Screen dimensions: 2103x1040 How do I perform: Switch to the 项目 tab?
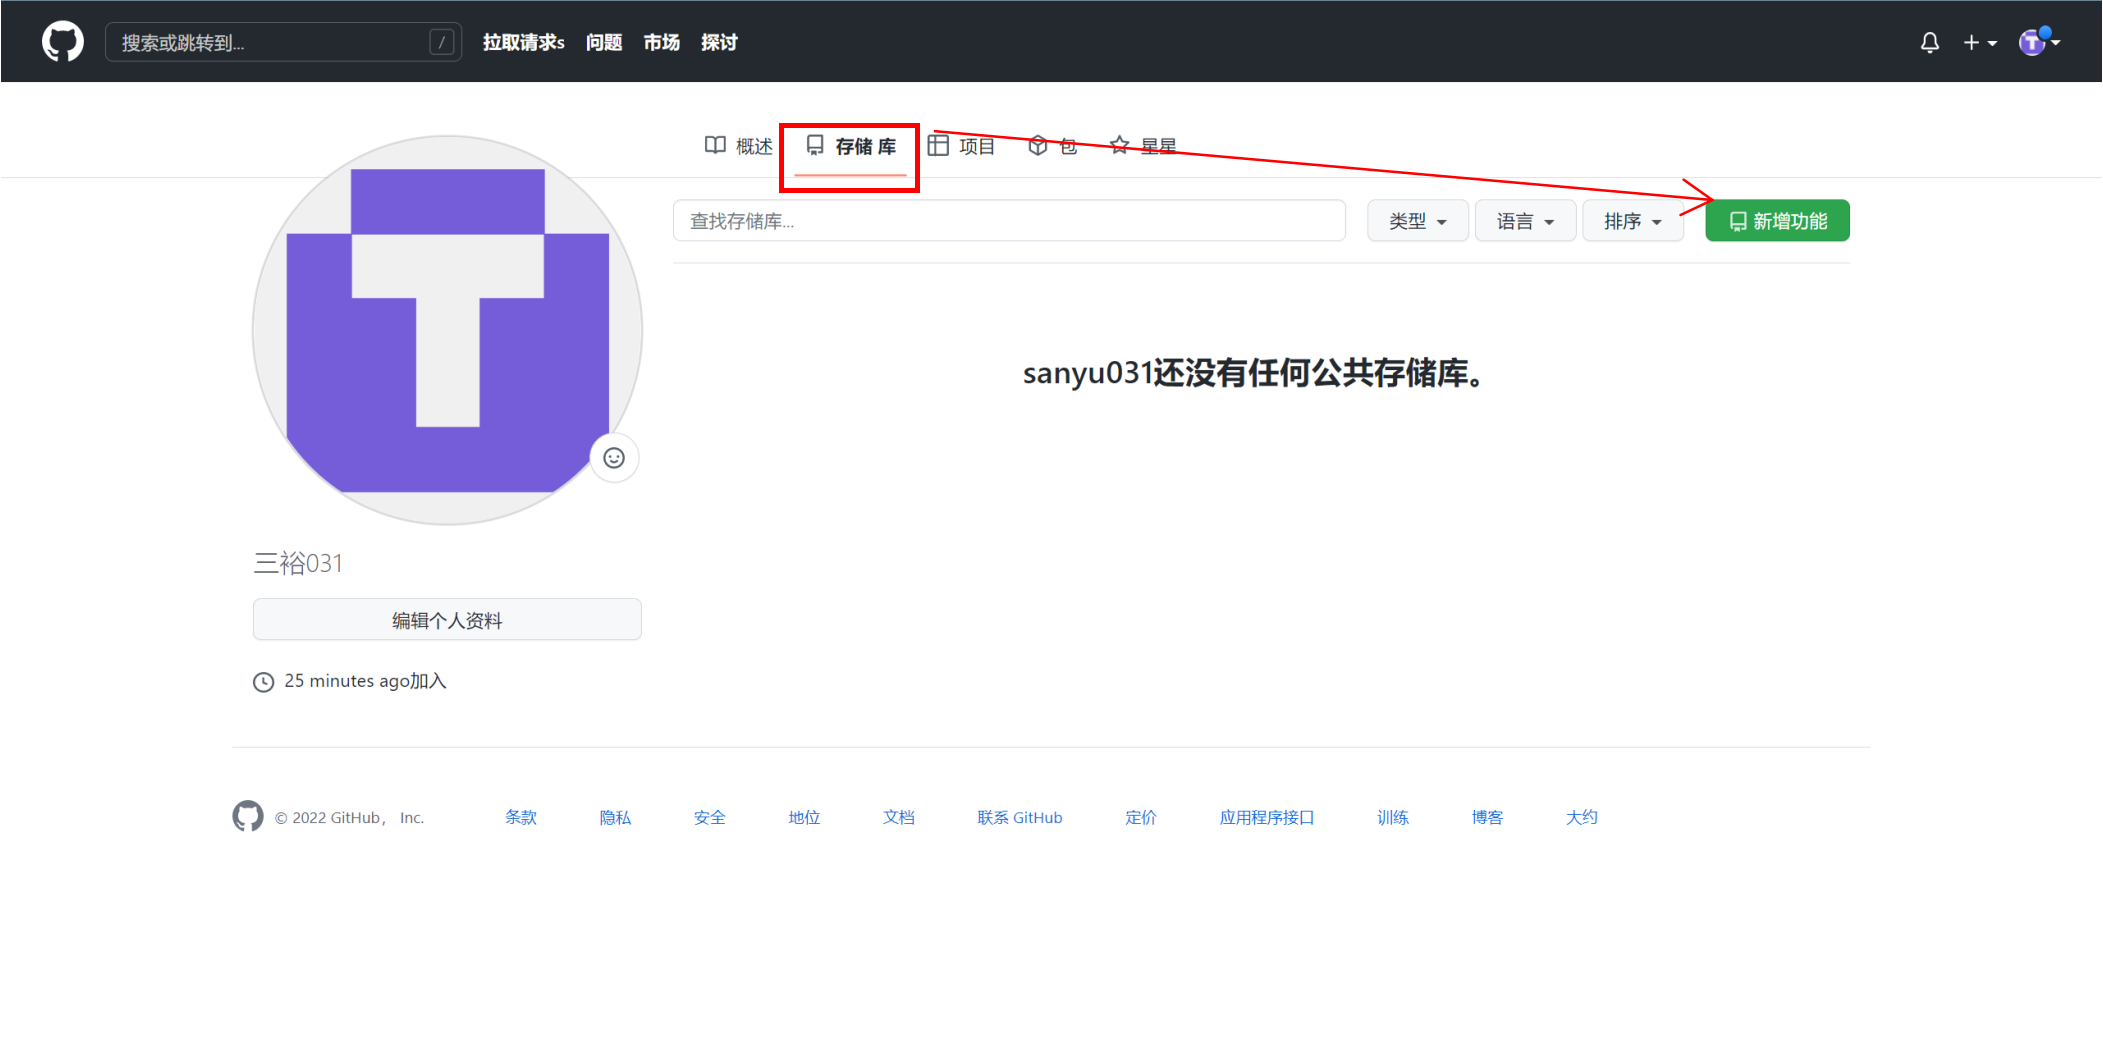[x=961, y=147]
